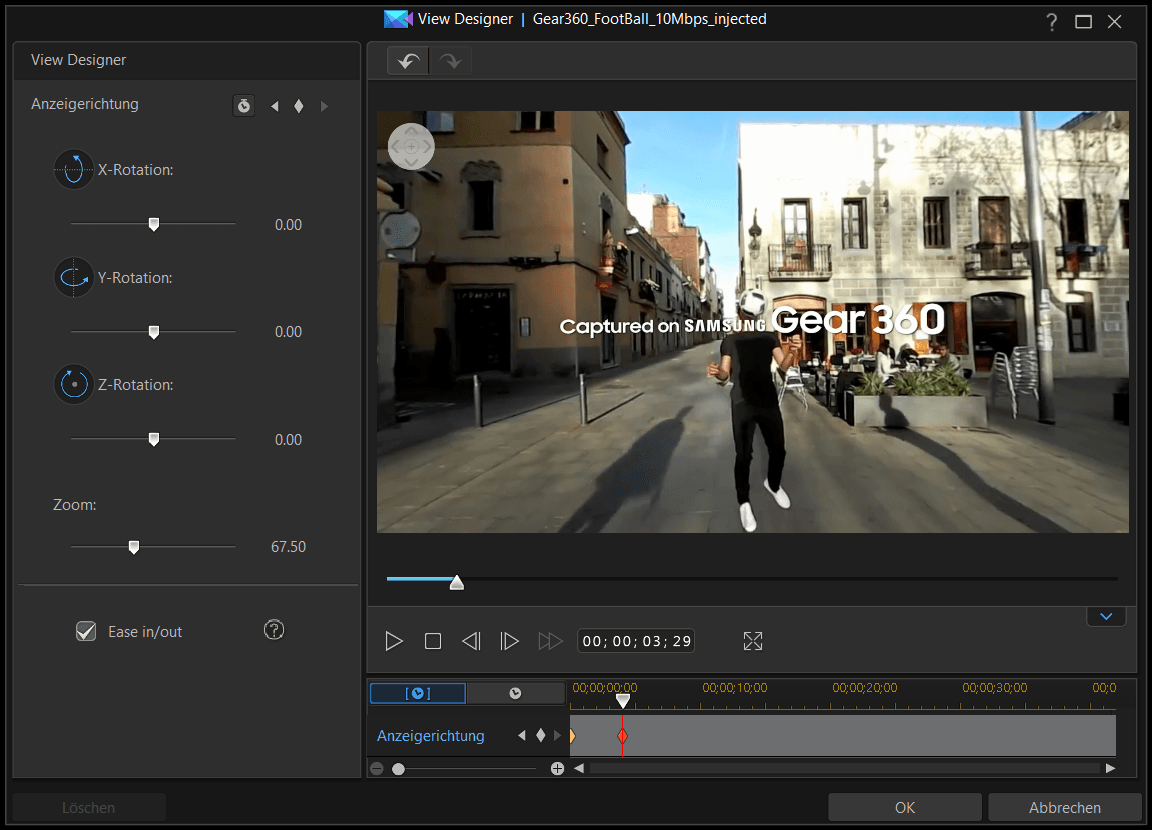Click the X-Rotation value 0.00

(288, 225)
